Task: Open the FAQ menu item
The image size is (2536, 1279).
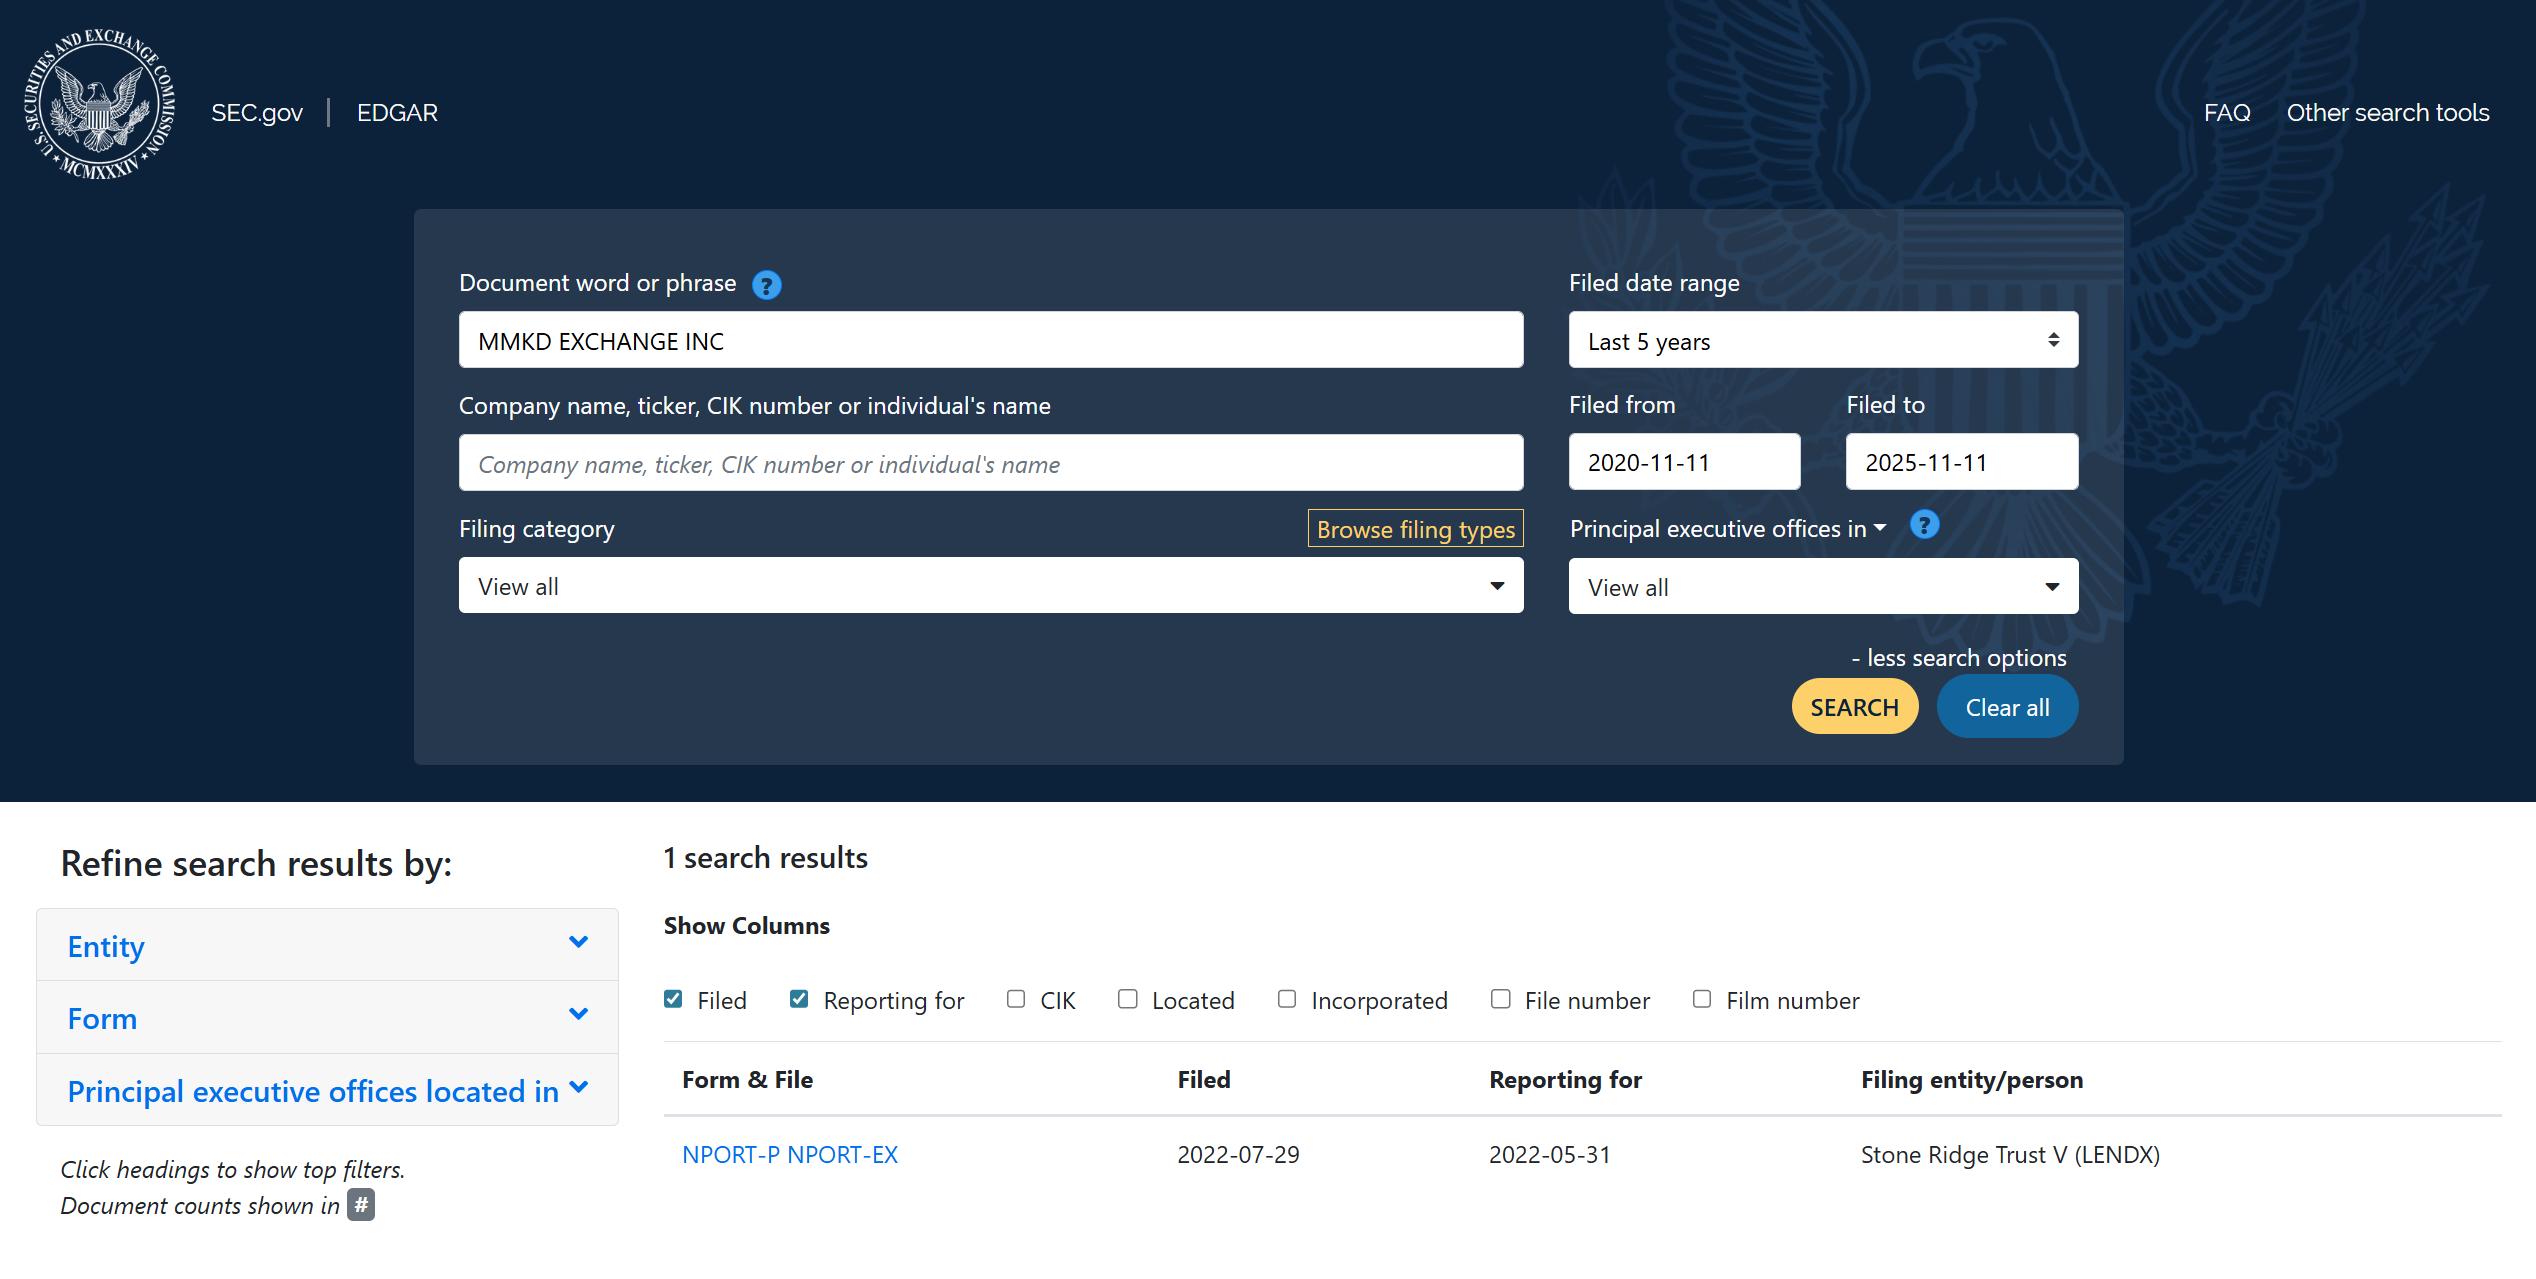Action: click(x=2227, y=113)
